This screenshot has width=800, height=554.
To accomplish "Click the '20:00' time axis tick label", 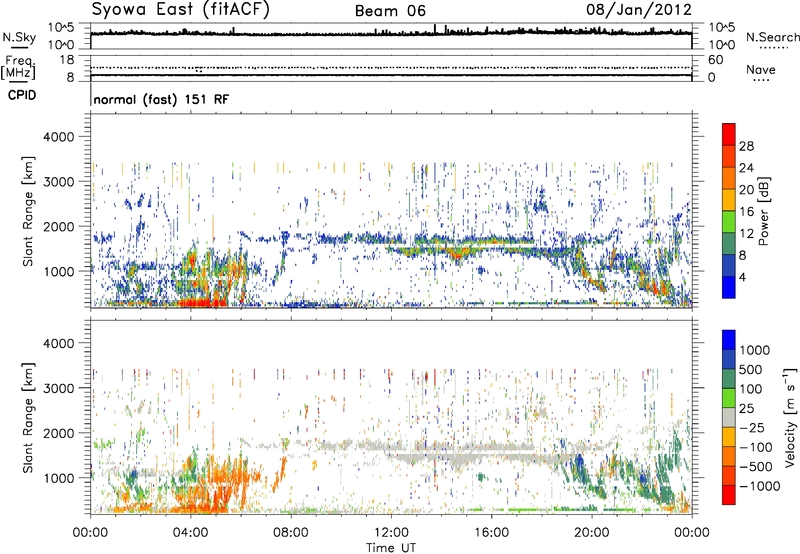I will click(x=591, y=533).
